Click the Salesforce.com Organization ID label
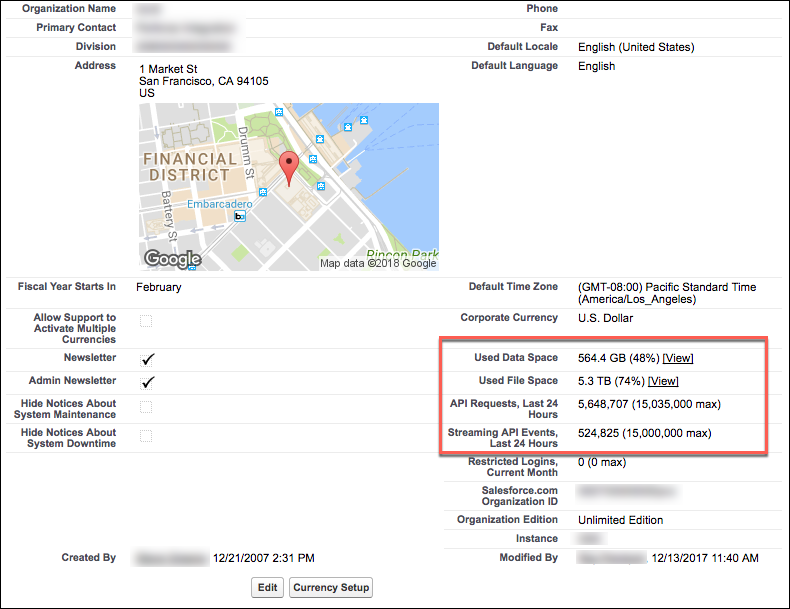Viewport: 790px width, 609px height. click(x=519, y=496)
